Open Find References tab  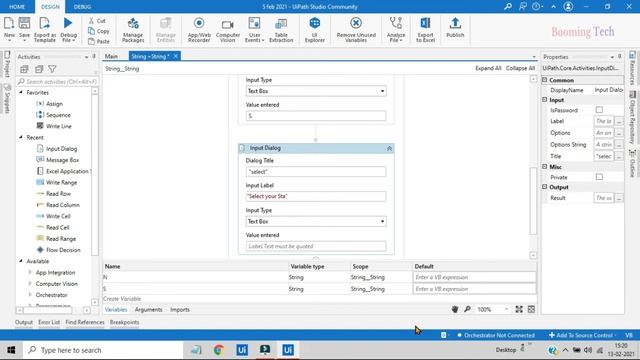(x=85, y=322)
